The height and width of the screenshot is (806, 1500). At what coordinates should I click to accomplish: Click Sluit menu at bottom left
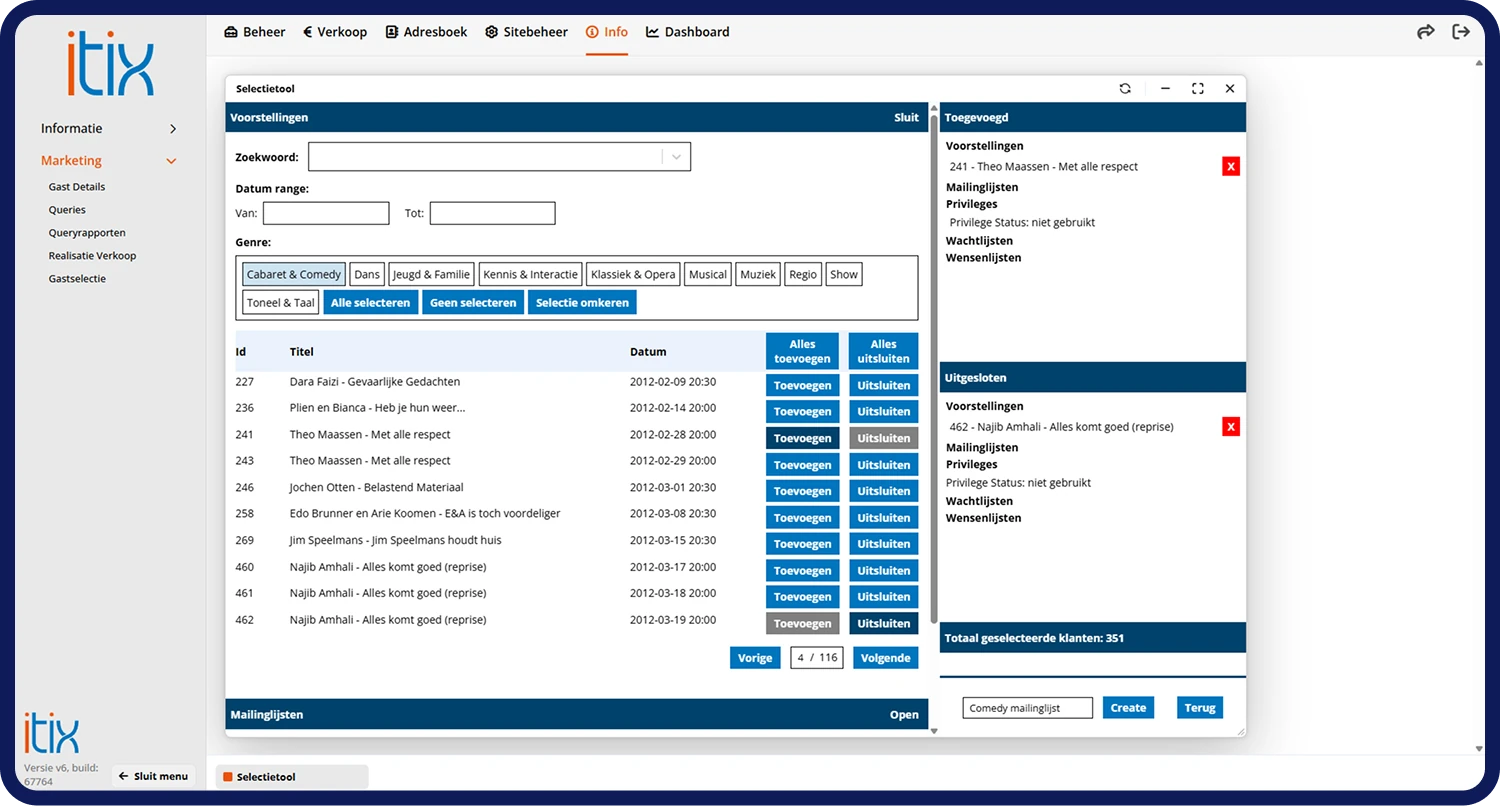click(153, 776)
